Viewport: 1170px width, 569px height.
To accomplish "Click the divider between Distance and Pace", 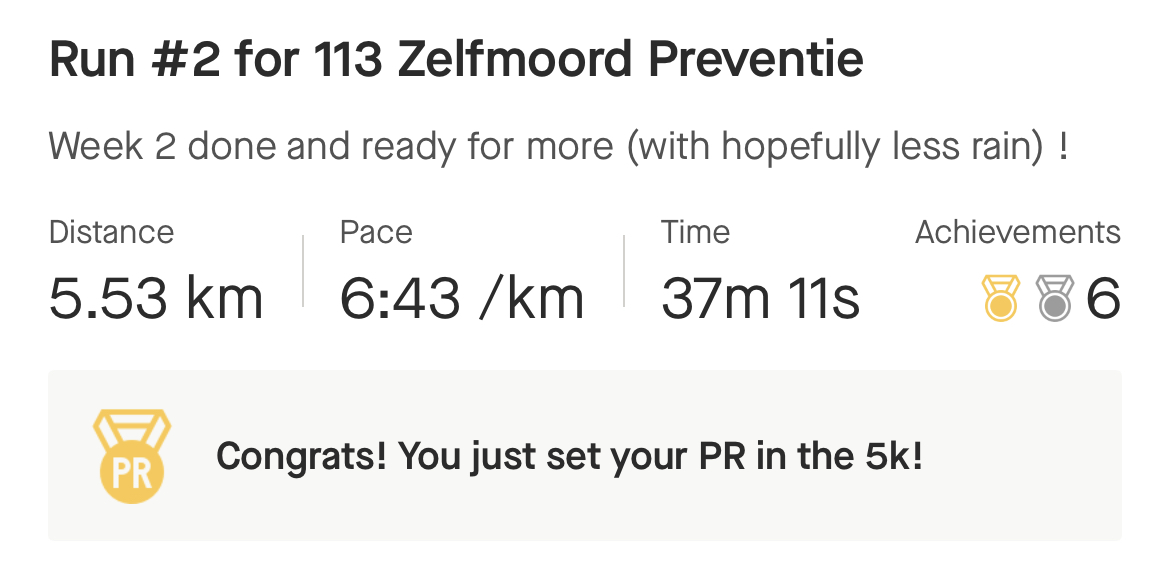I will click(303, 271).
